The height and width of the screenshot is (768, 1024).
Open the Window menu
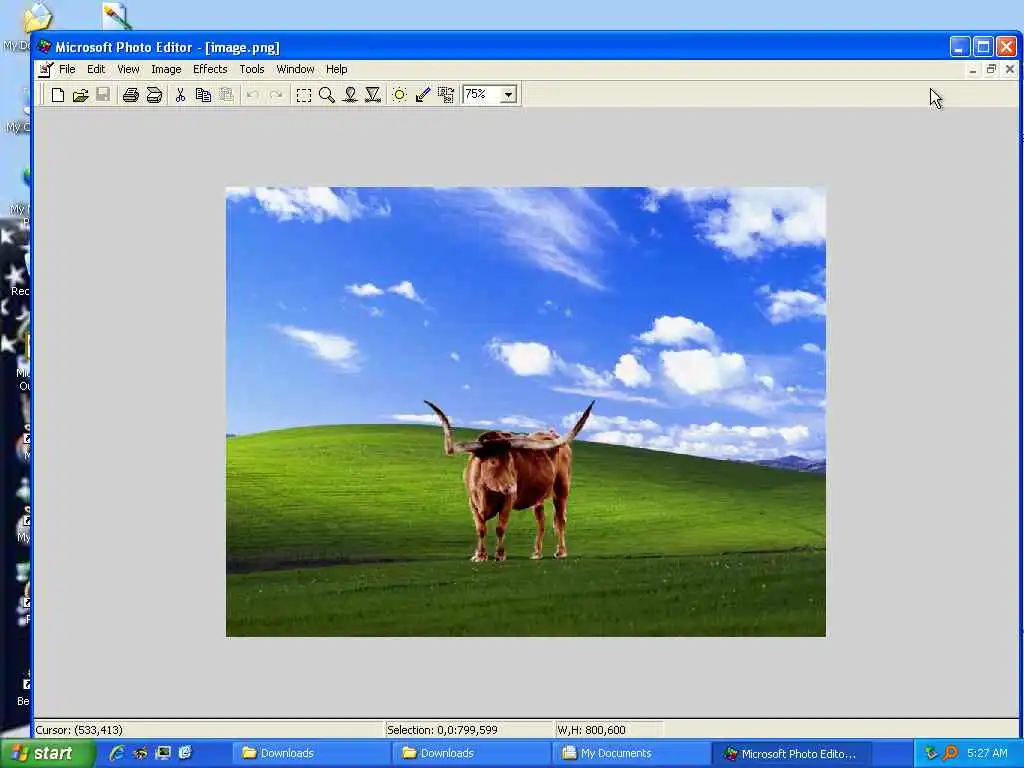pos(295,69)
